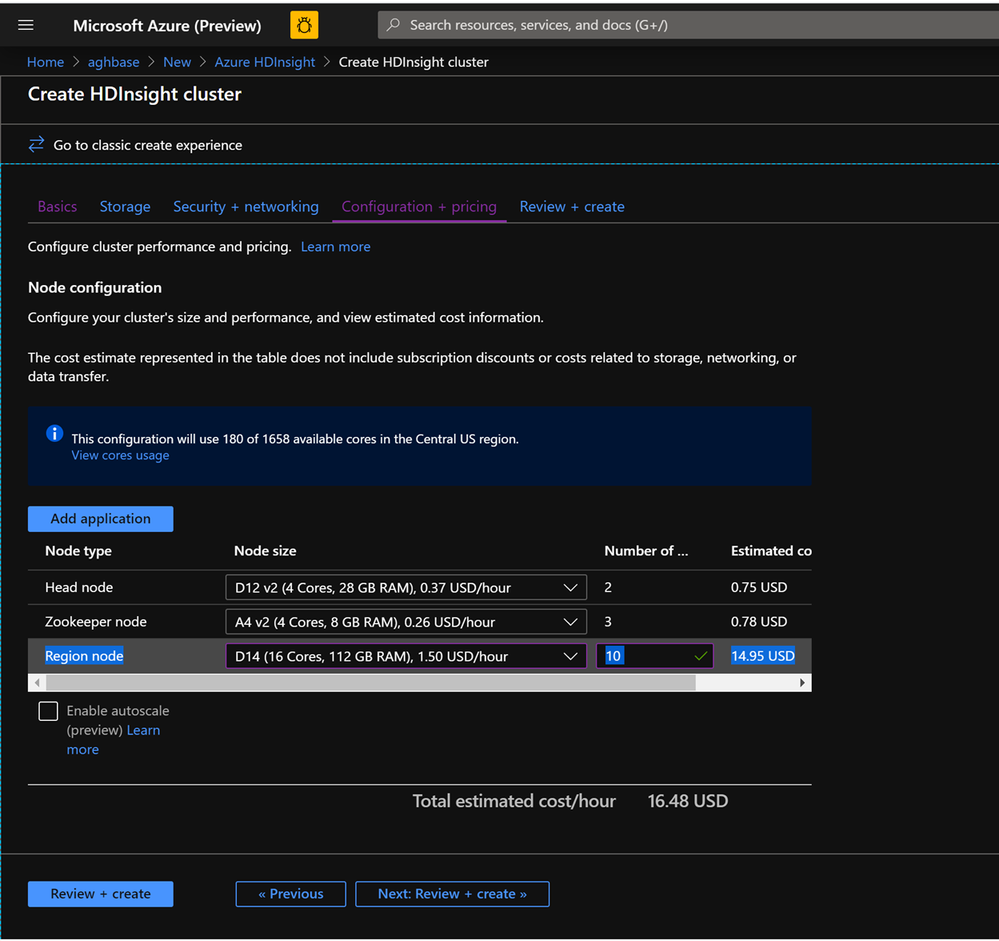Viewport: 999px width, 941px height.
Task: Click the Head node count value 2
Action: [x=608, y=587]
